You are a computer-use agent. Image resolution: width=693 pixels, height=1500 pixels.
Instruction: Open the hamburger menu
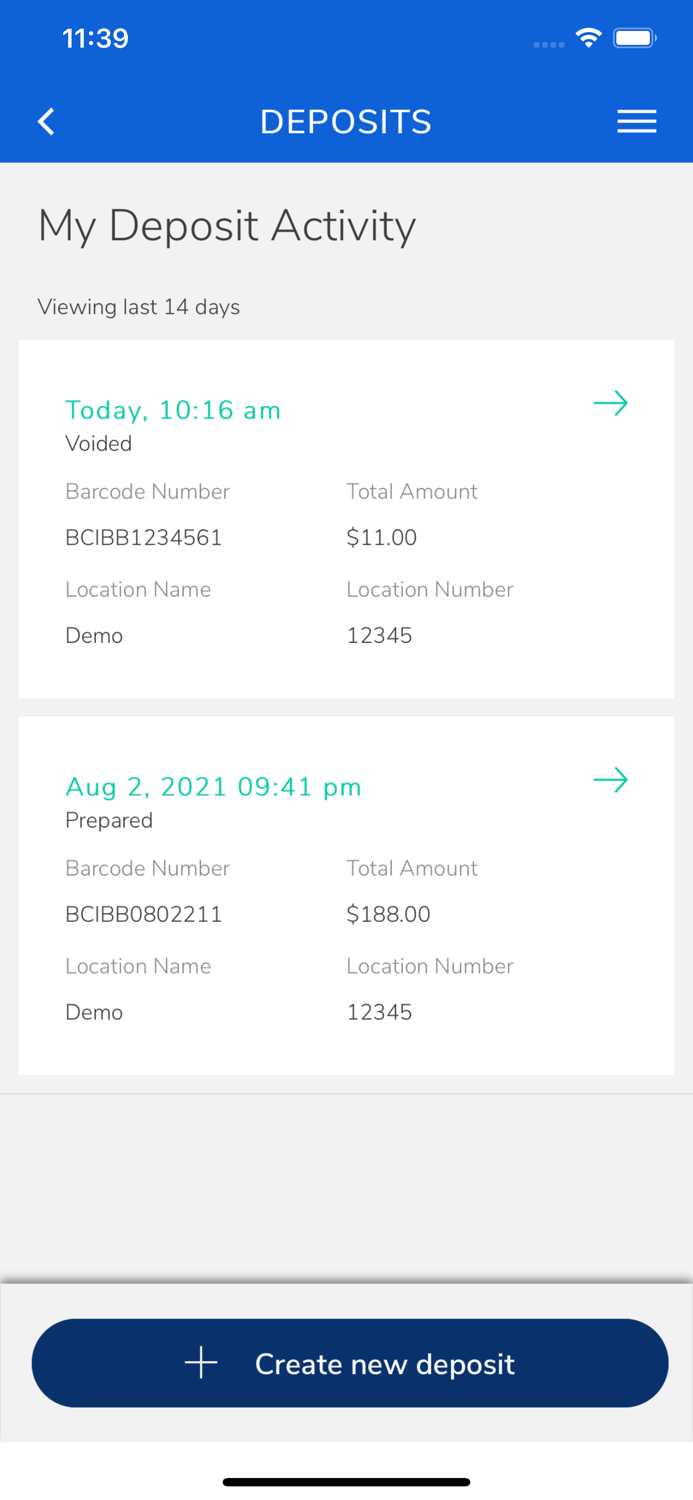click(636, 122)
